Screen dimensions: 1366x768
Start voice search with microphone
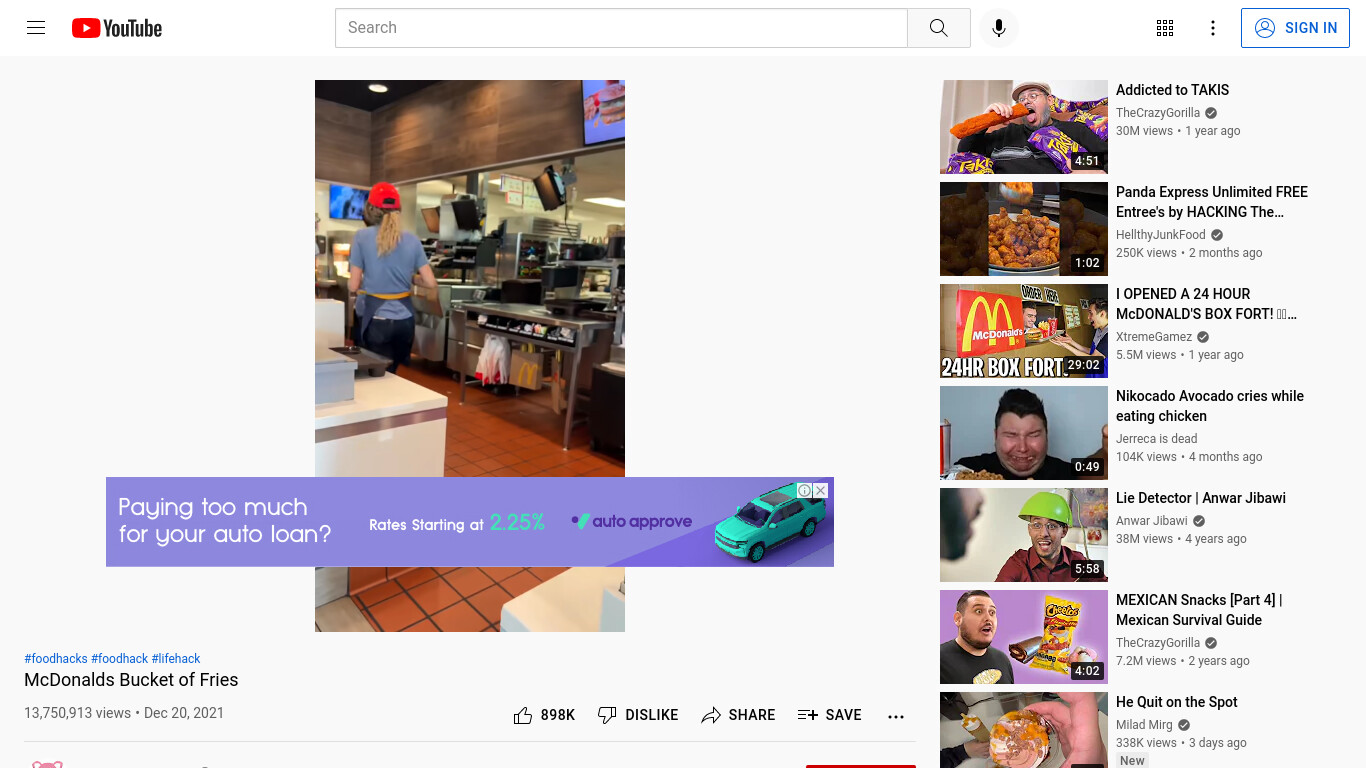pyautogui.click(x=998, y=28)
